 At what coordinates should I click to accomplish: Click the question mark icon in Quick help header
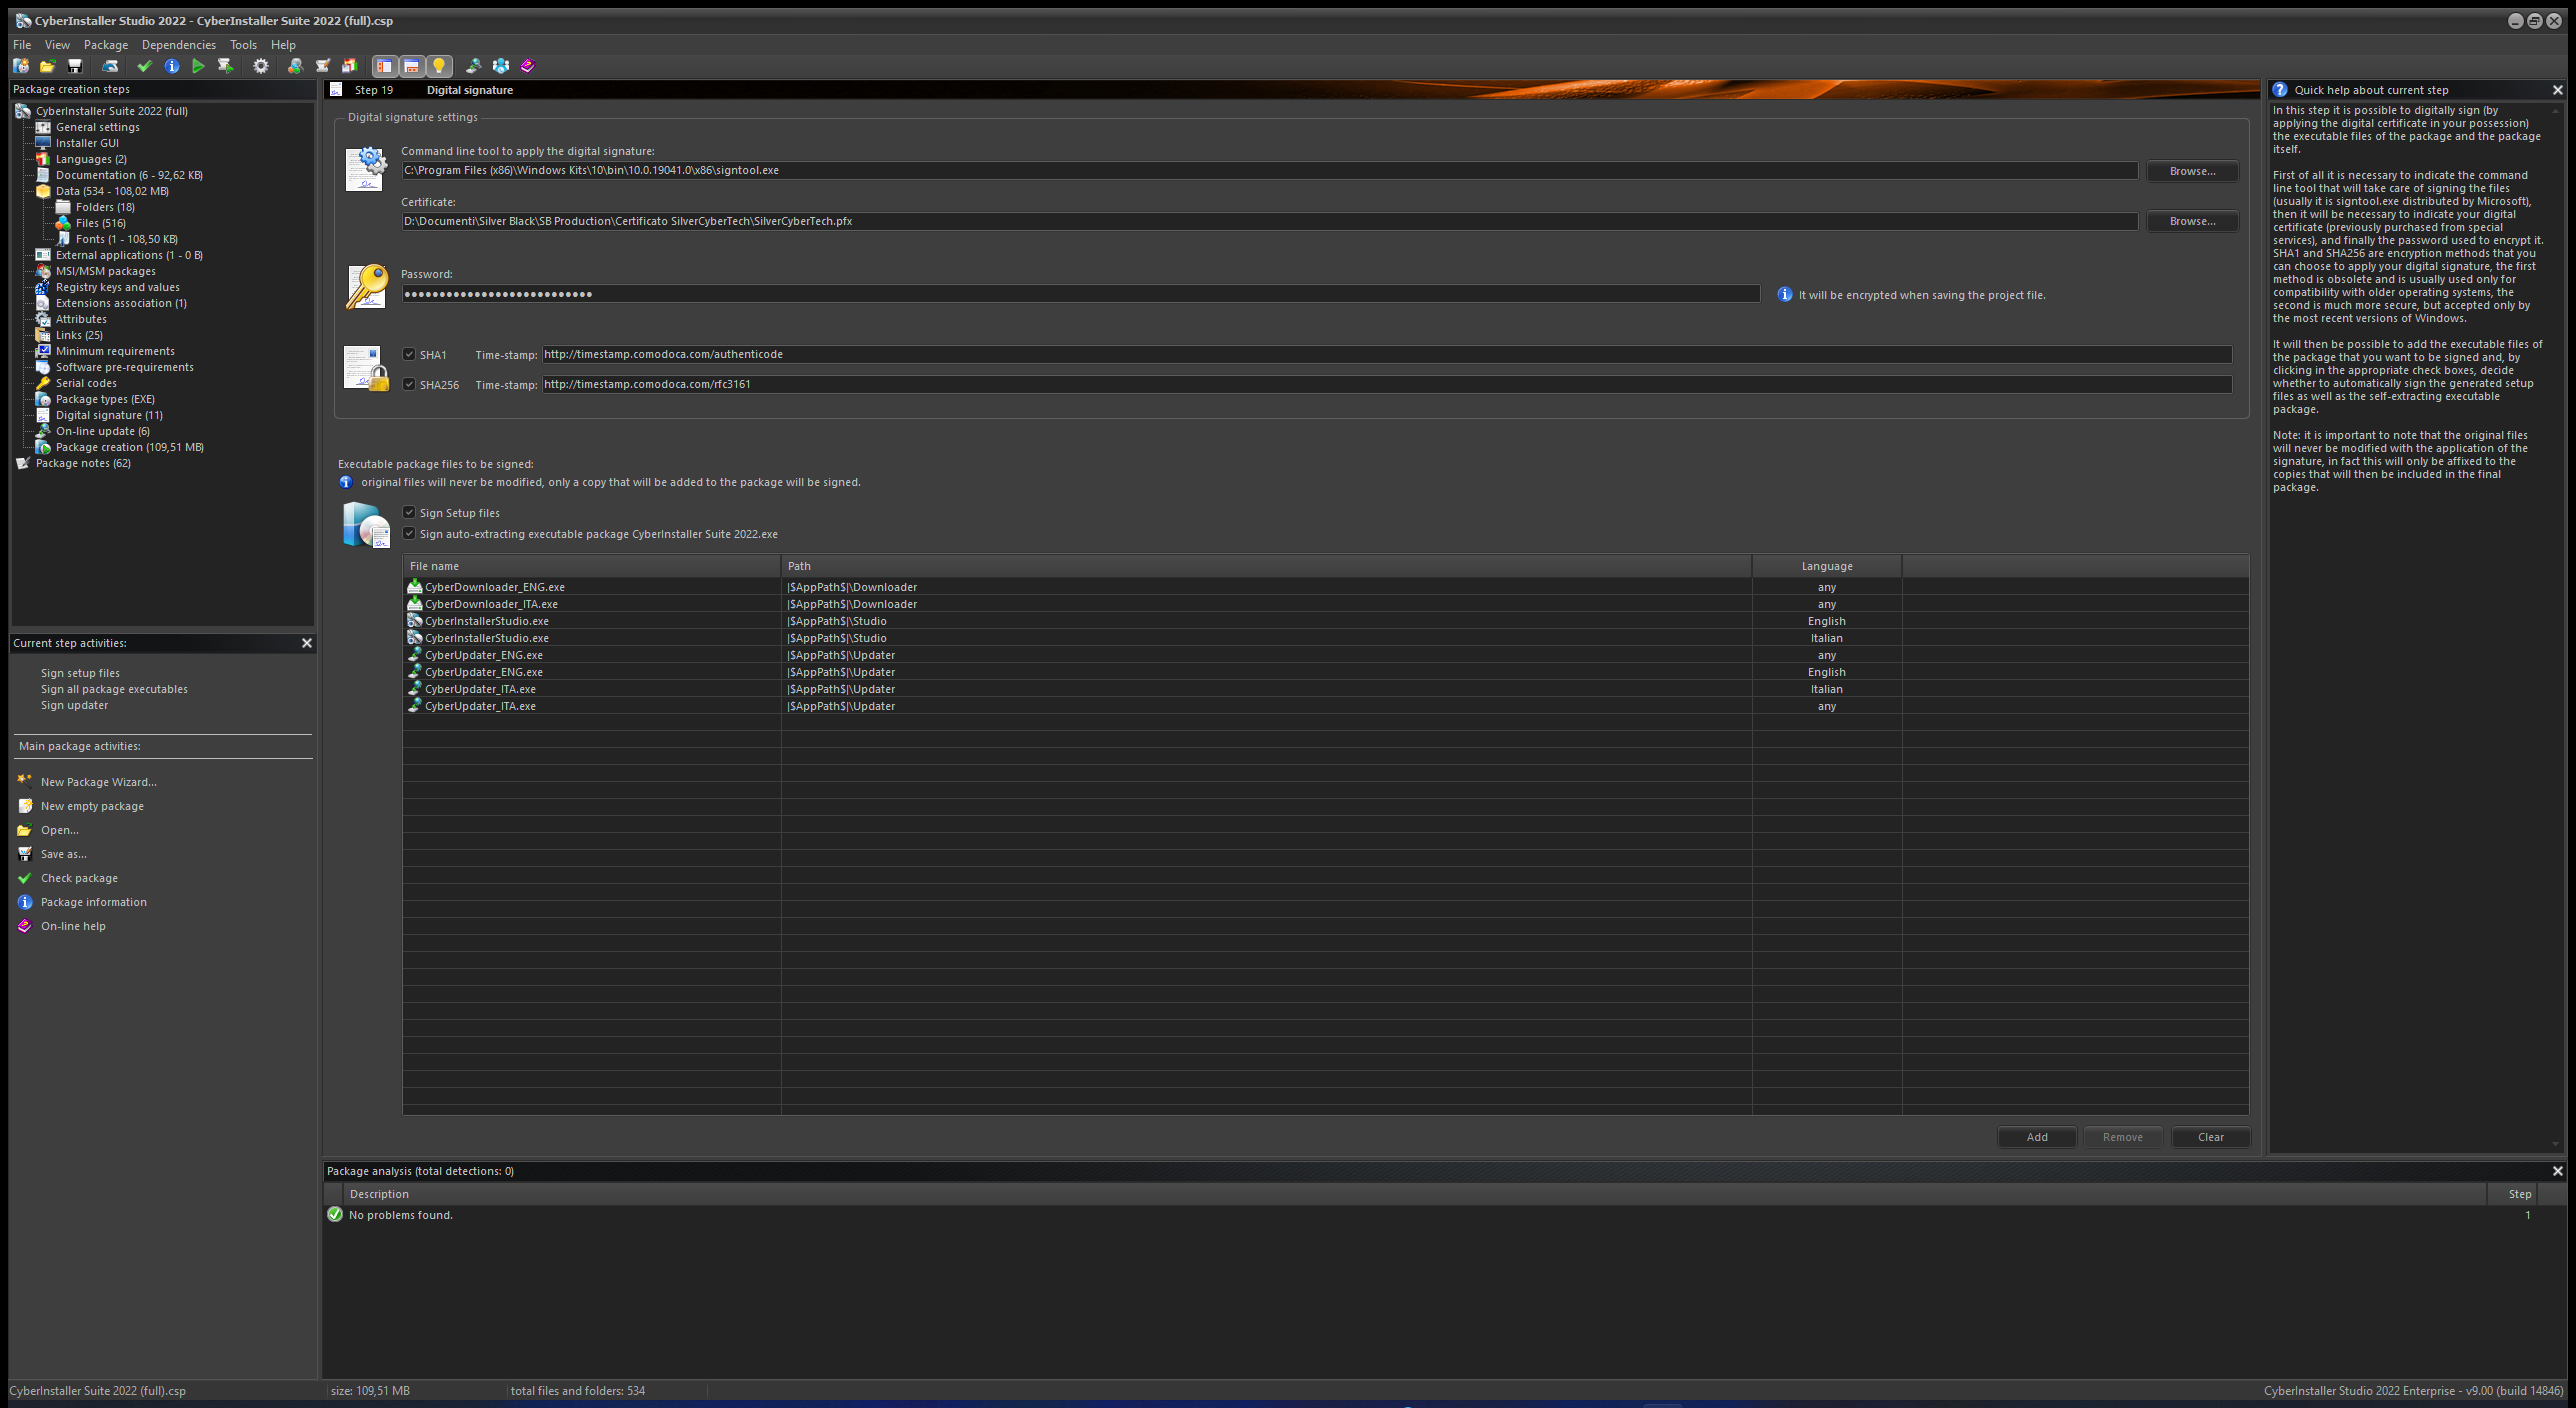[x=2280, y=89]
